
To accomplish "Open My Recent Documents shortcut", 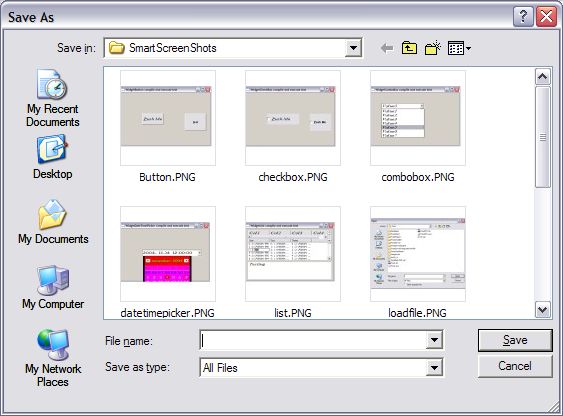I will 52,98.
